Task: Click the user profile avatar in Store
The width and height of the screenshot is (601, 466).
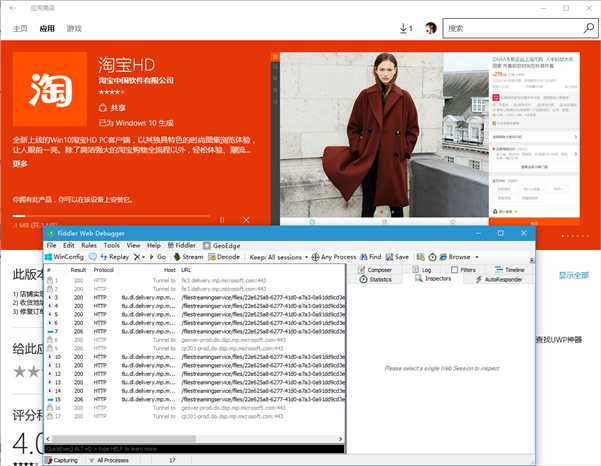Action: click(431, 28)
